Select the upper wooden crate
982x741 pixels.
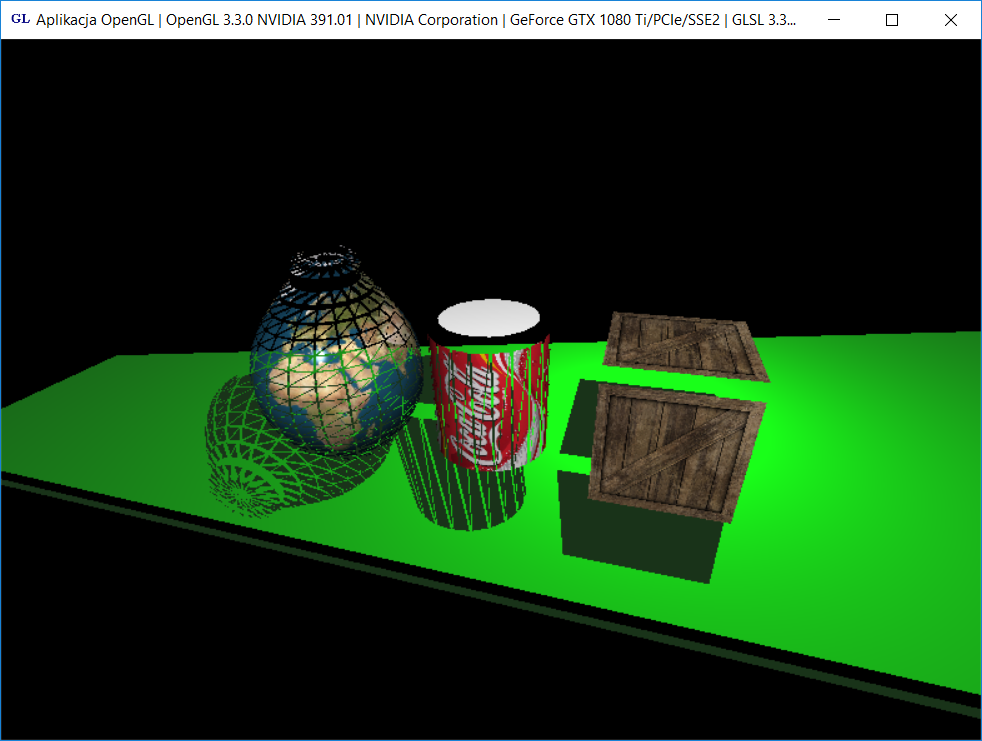coord(685,345)
